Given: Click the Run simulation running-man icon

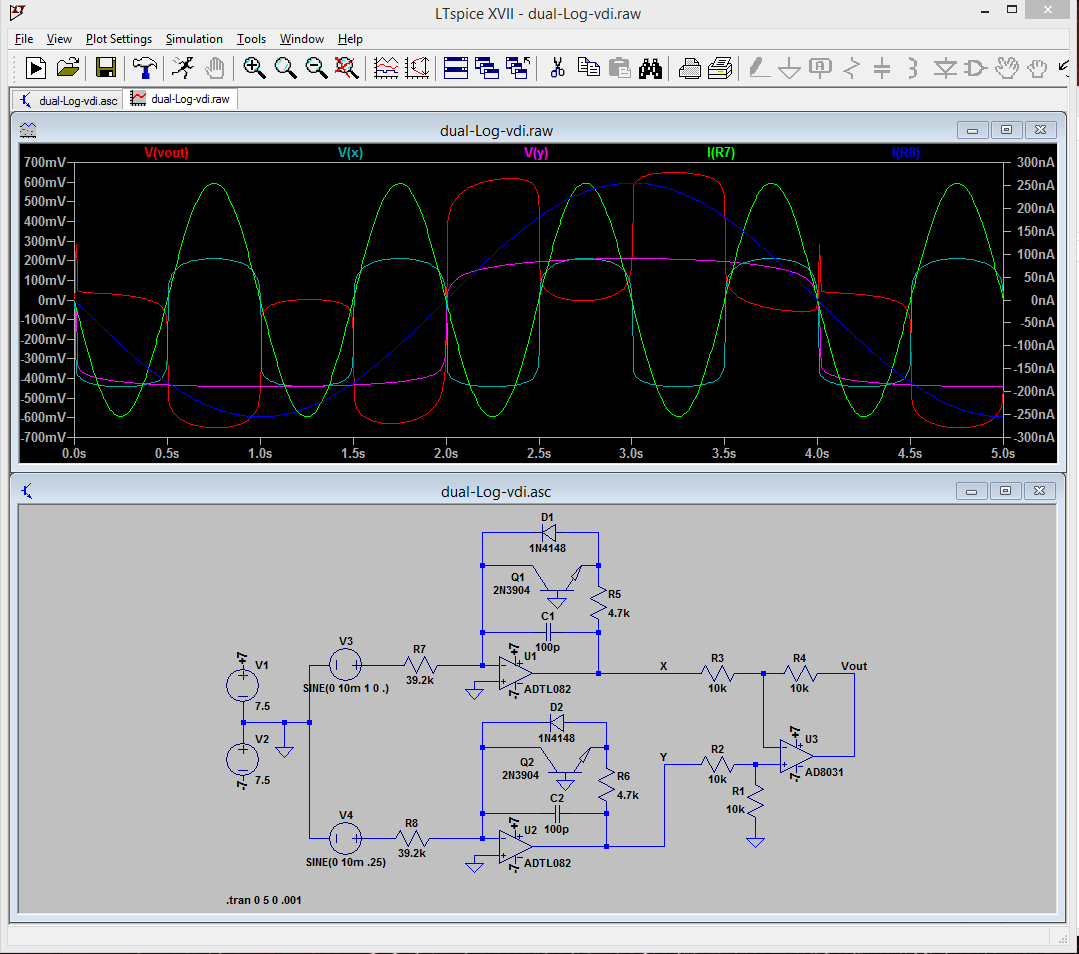Looking at the screenshot, I should pyautogui.click(x=181, y=68).
